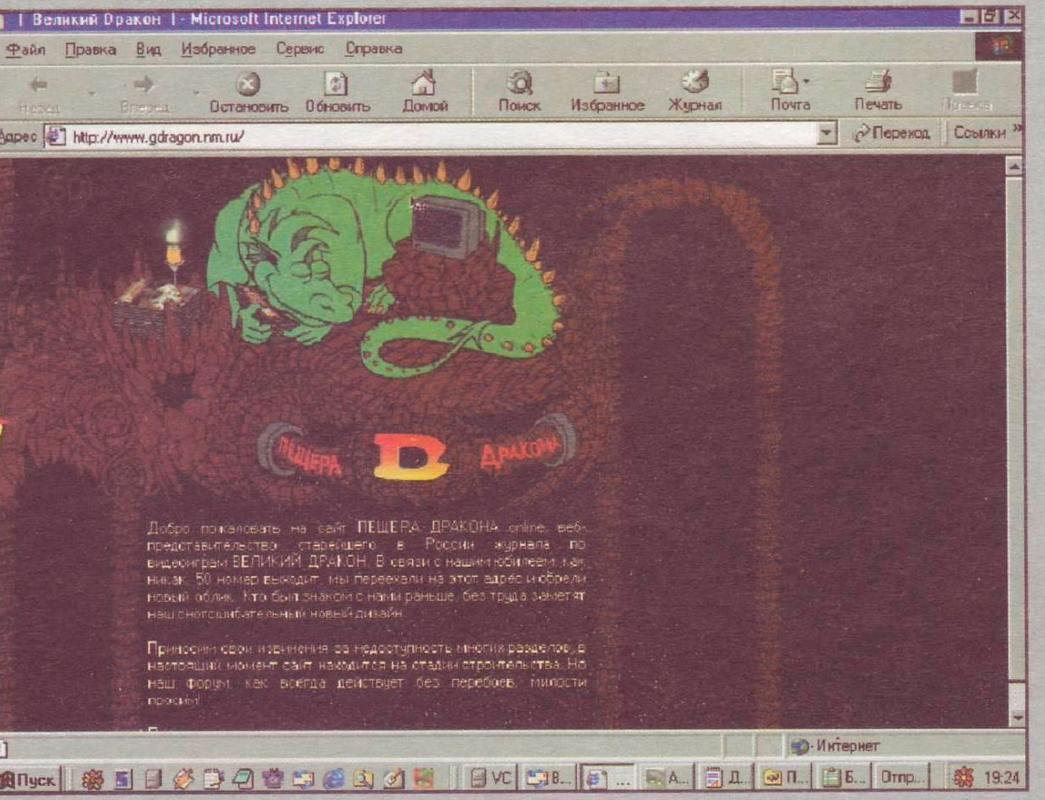This screenshot has width=1045, height=800.
Task: Click the address field with gdragon.nm.ru URL
Action: point(440,136)
